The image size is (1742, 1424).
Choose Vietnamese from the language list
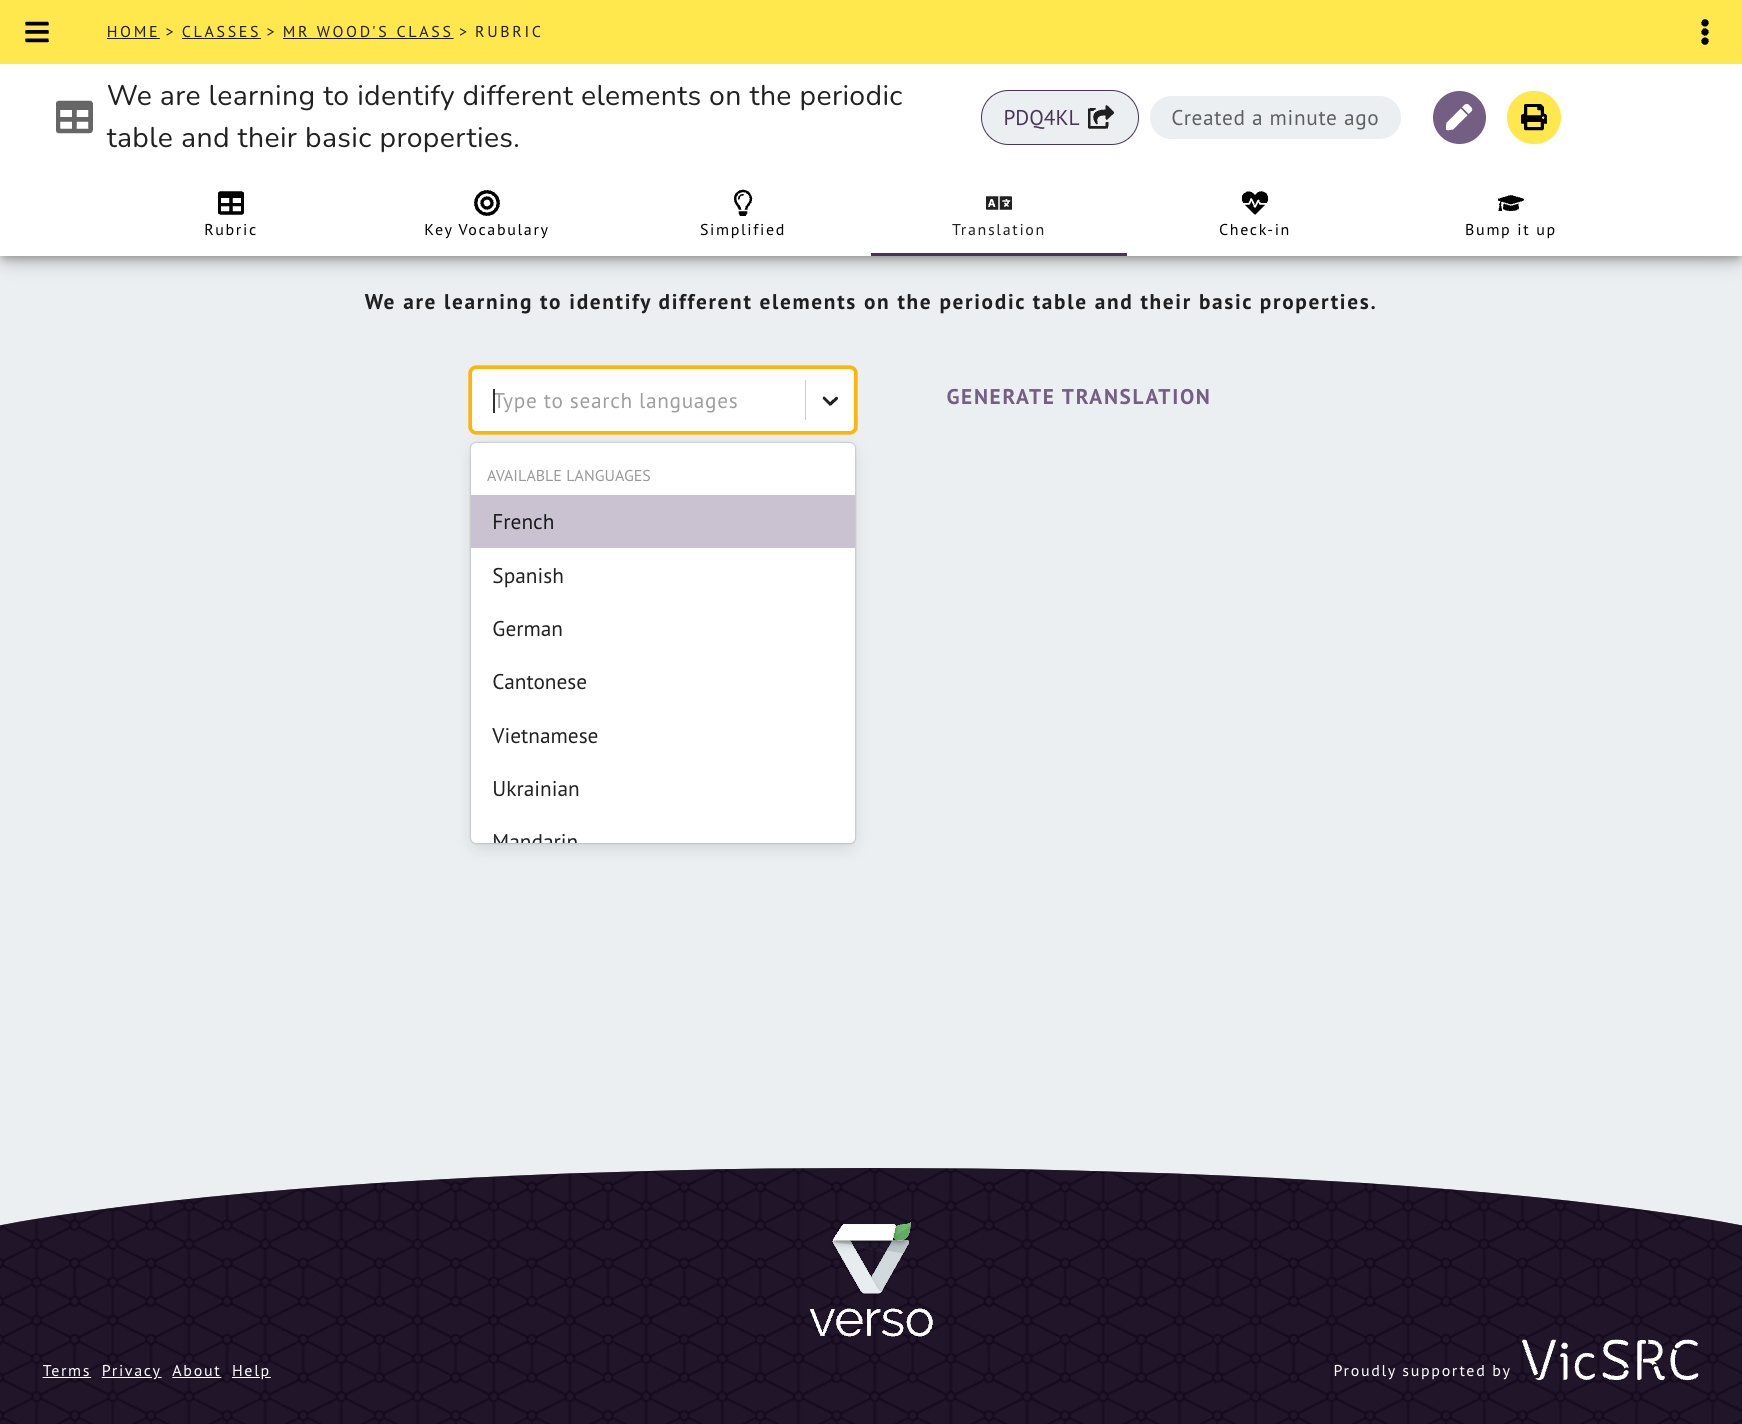(x=663, y=736)
